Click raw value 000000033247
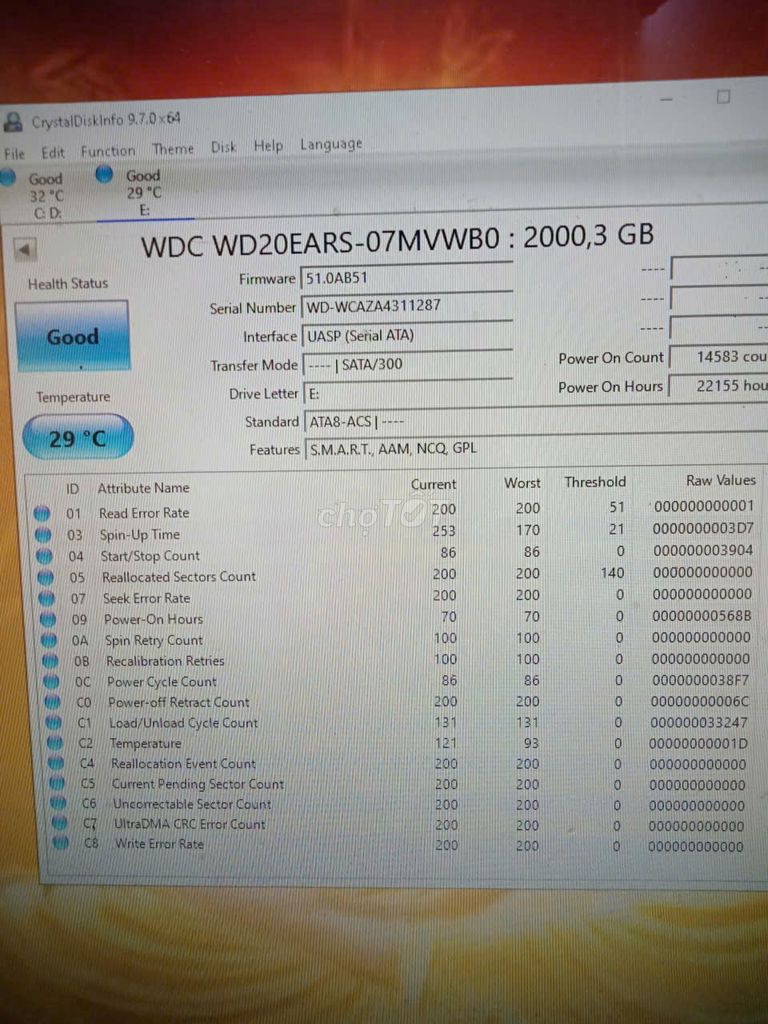The image size is (768, 1024). tap(699, 722)
